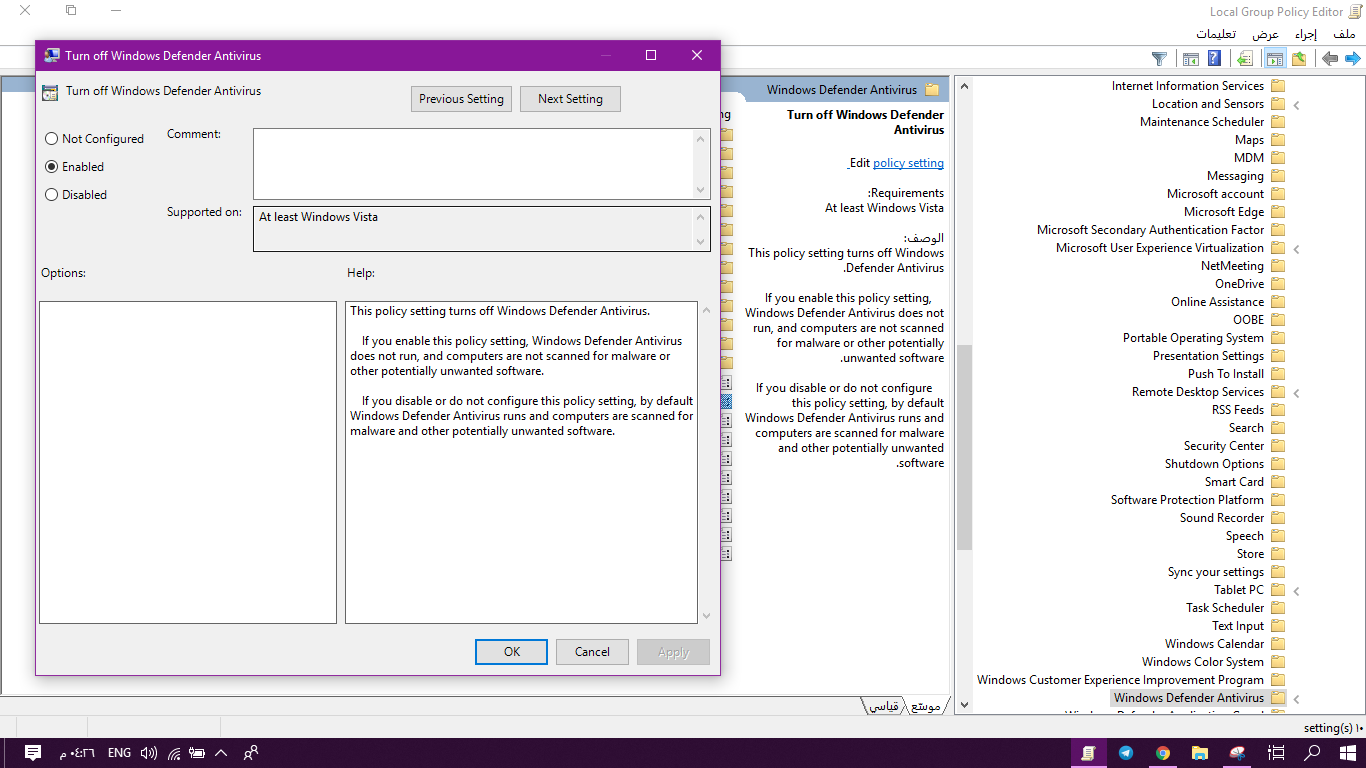Click the OneDrive folder icon in tree

pyautogui.click(x=1278, y=284)
